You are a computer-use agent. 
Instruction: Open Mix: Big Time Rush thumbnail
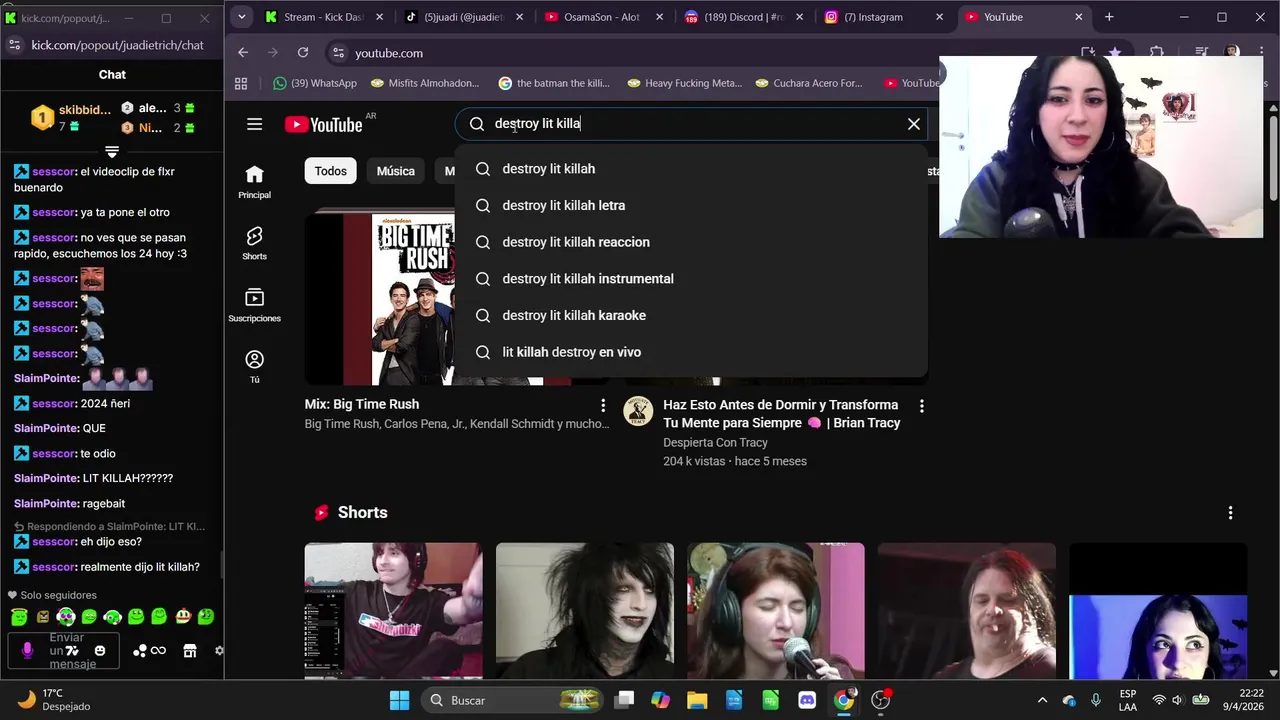pos(379,299)
